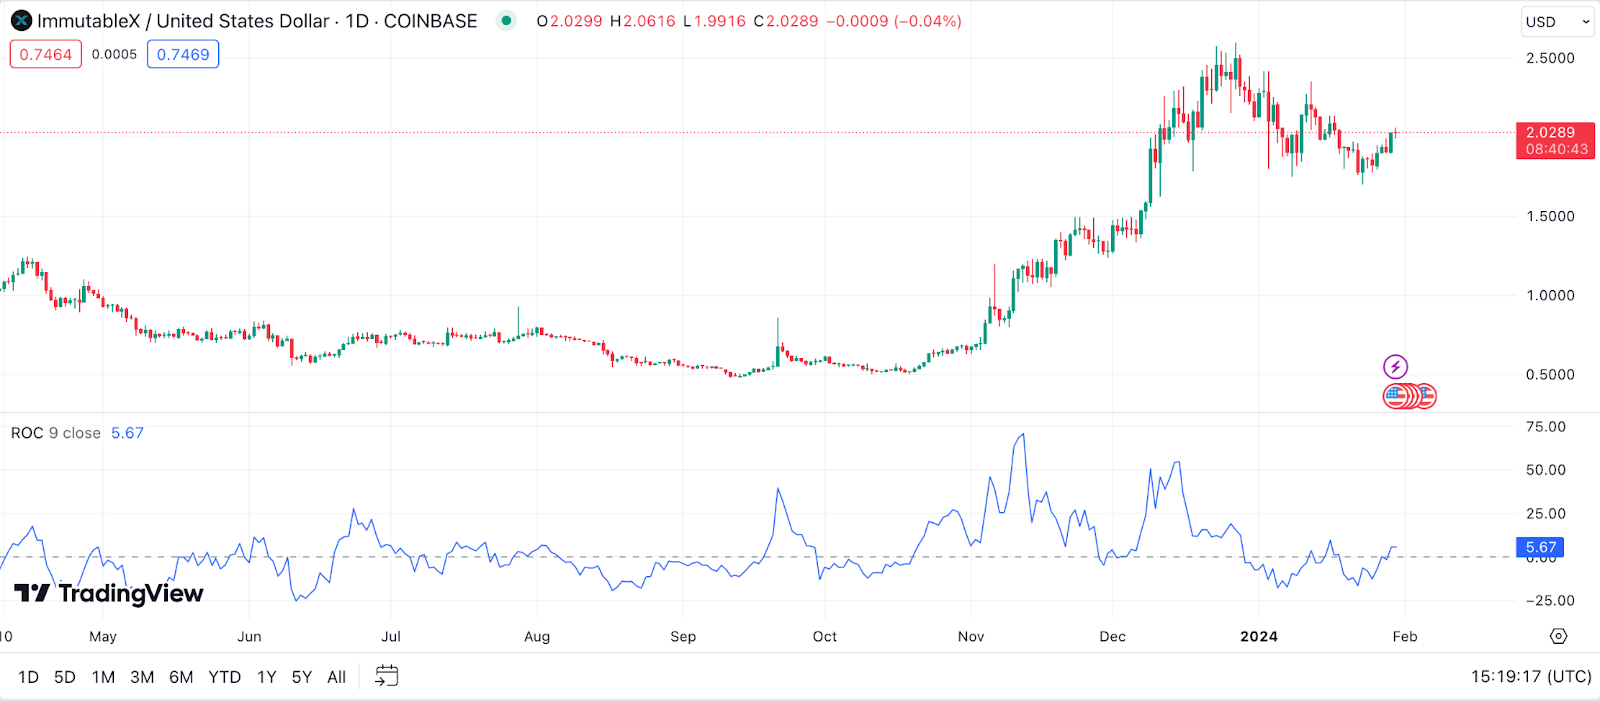Click the blue buy price 0.7469
The image size is (1600, 701).
(183, 55)
